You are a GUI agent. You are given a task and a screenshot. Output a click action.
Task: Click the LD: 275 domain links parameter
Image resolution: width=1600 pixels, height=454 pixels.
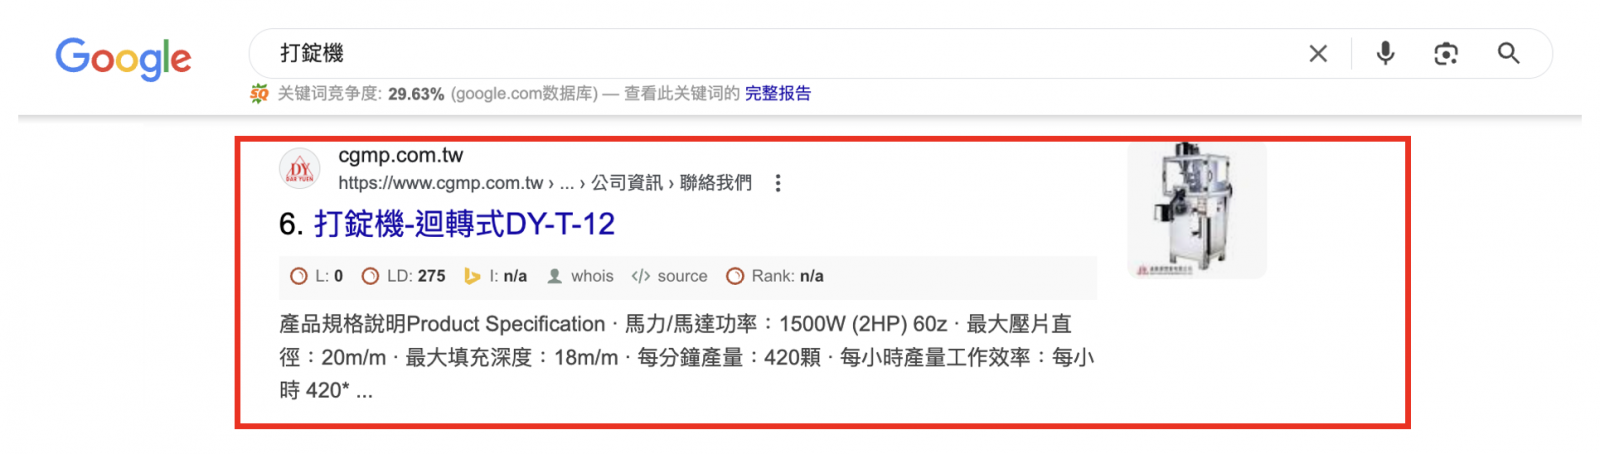tap(404, 276)
